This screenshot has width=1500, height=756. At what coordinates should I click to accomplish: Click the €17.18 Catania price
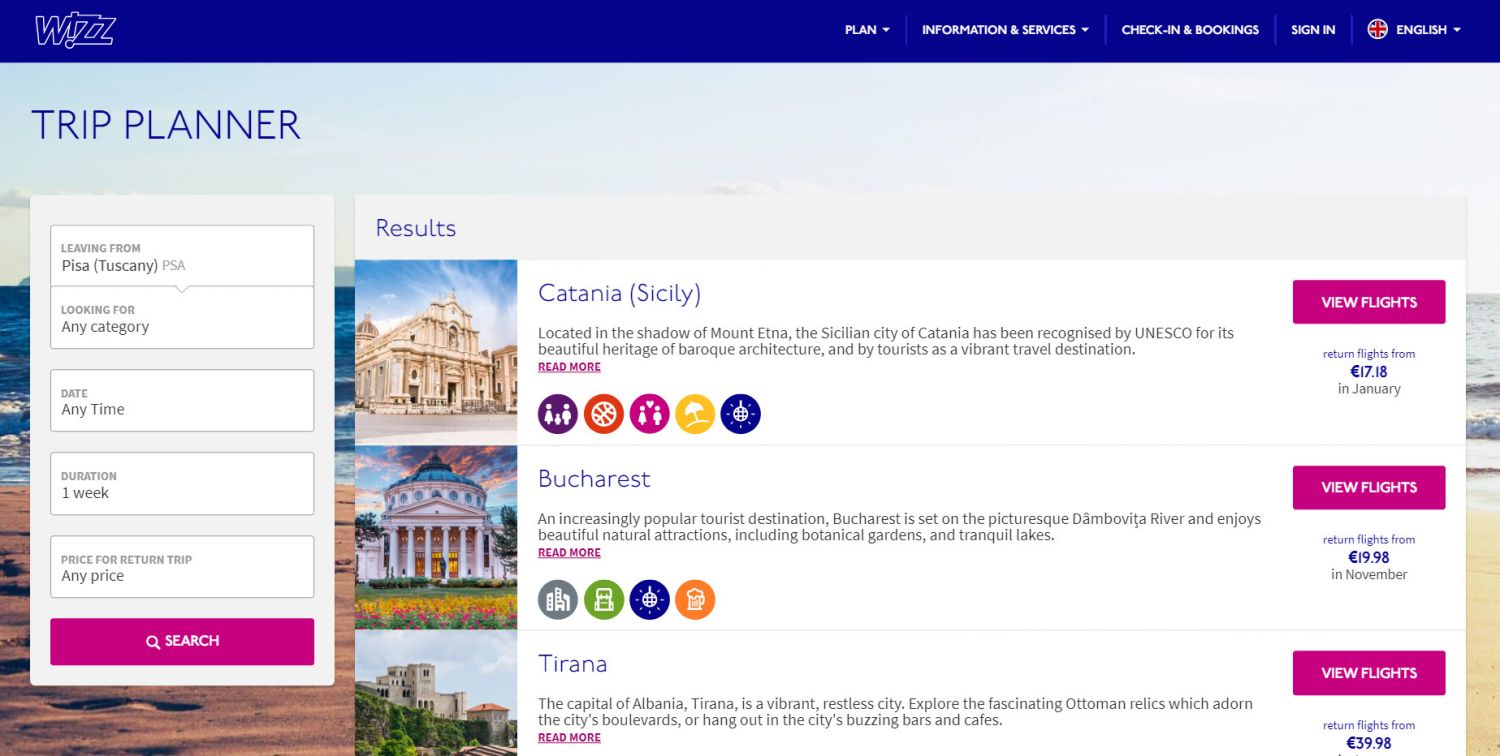pos(1369,372)
